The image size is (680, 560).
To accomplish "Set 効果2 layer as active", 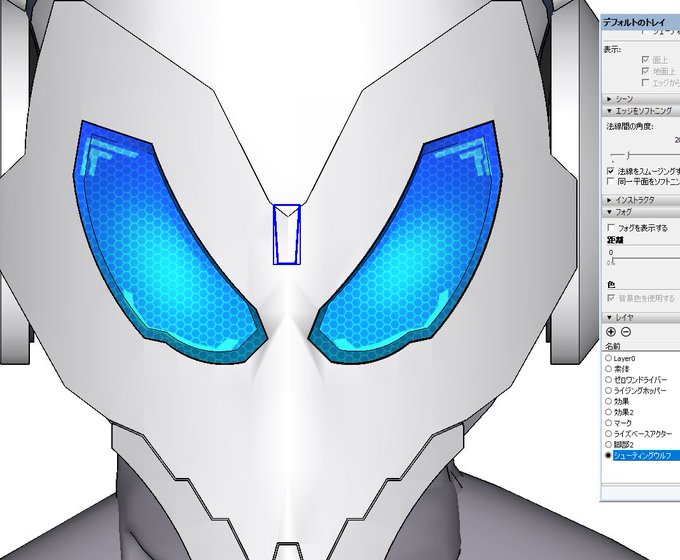I will tap(608, 412).
